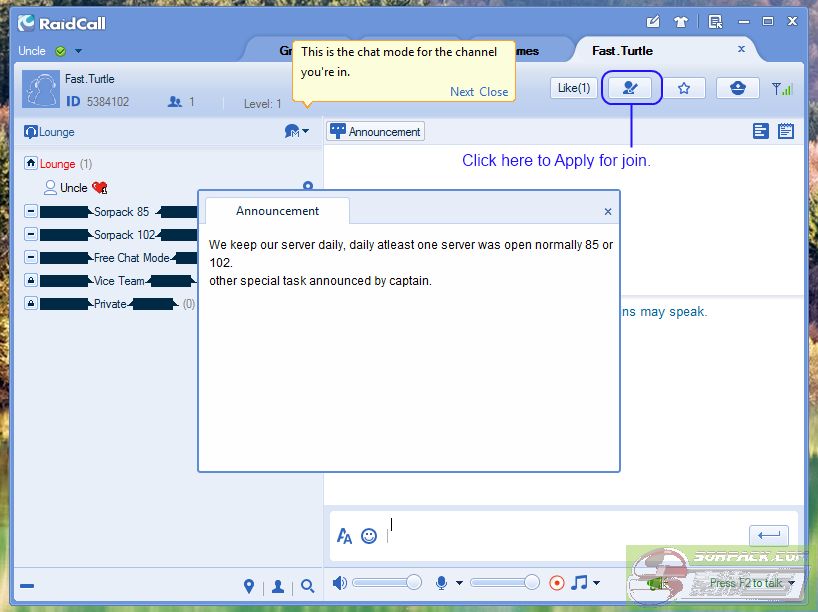
Task: Collapse the Free Chat Mode channel group
Action: (31, 257)
